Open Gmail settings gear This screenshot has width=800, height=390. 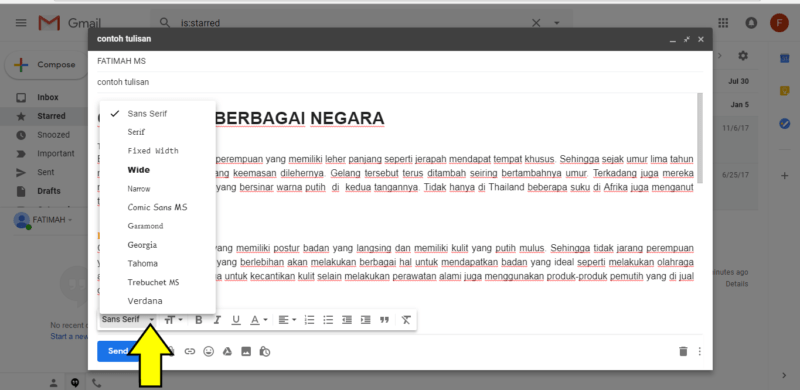point(743,56)
